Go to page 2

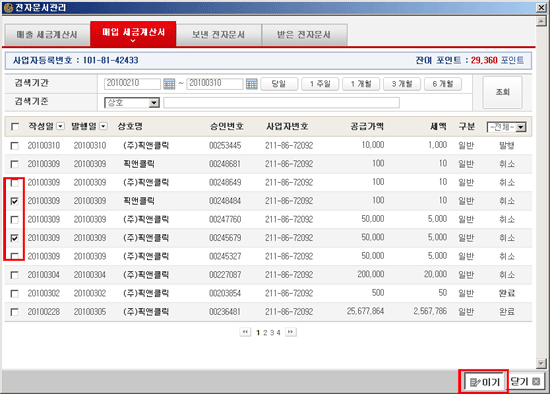pyautogui.click(x=265, y=333)
